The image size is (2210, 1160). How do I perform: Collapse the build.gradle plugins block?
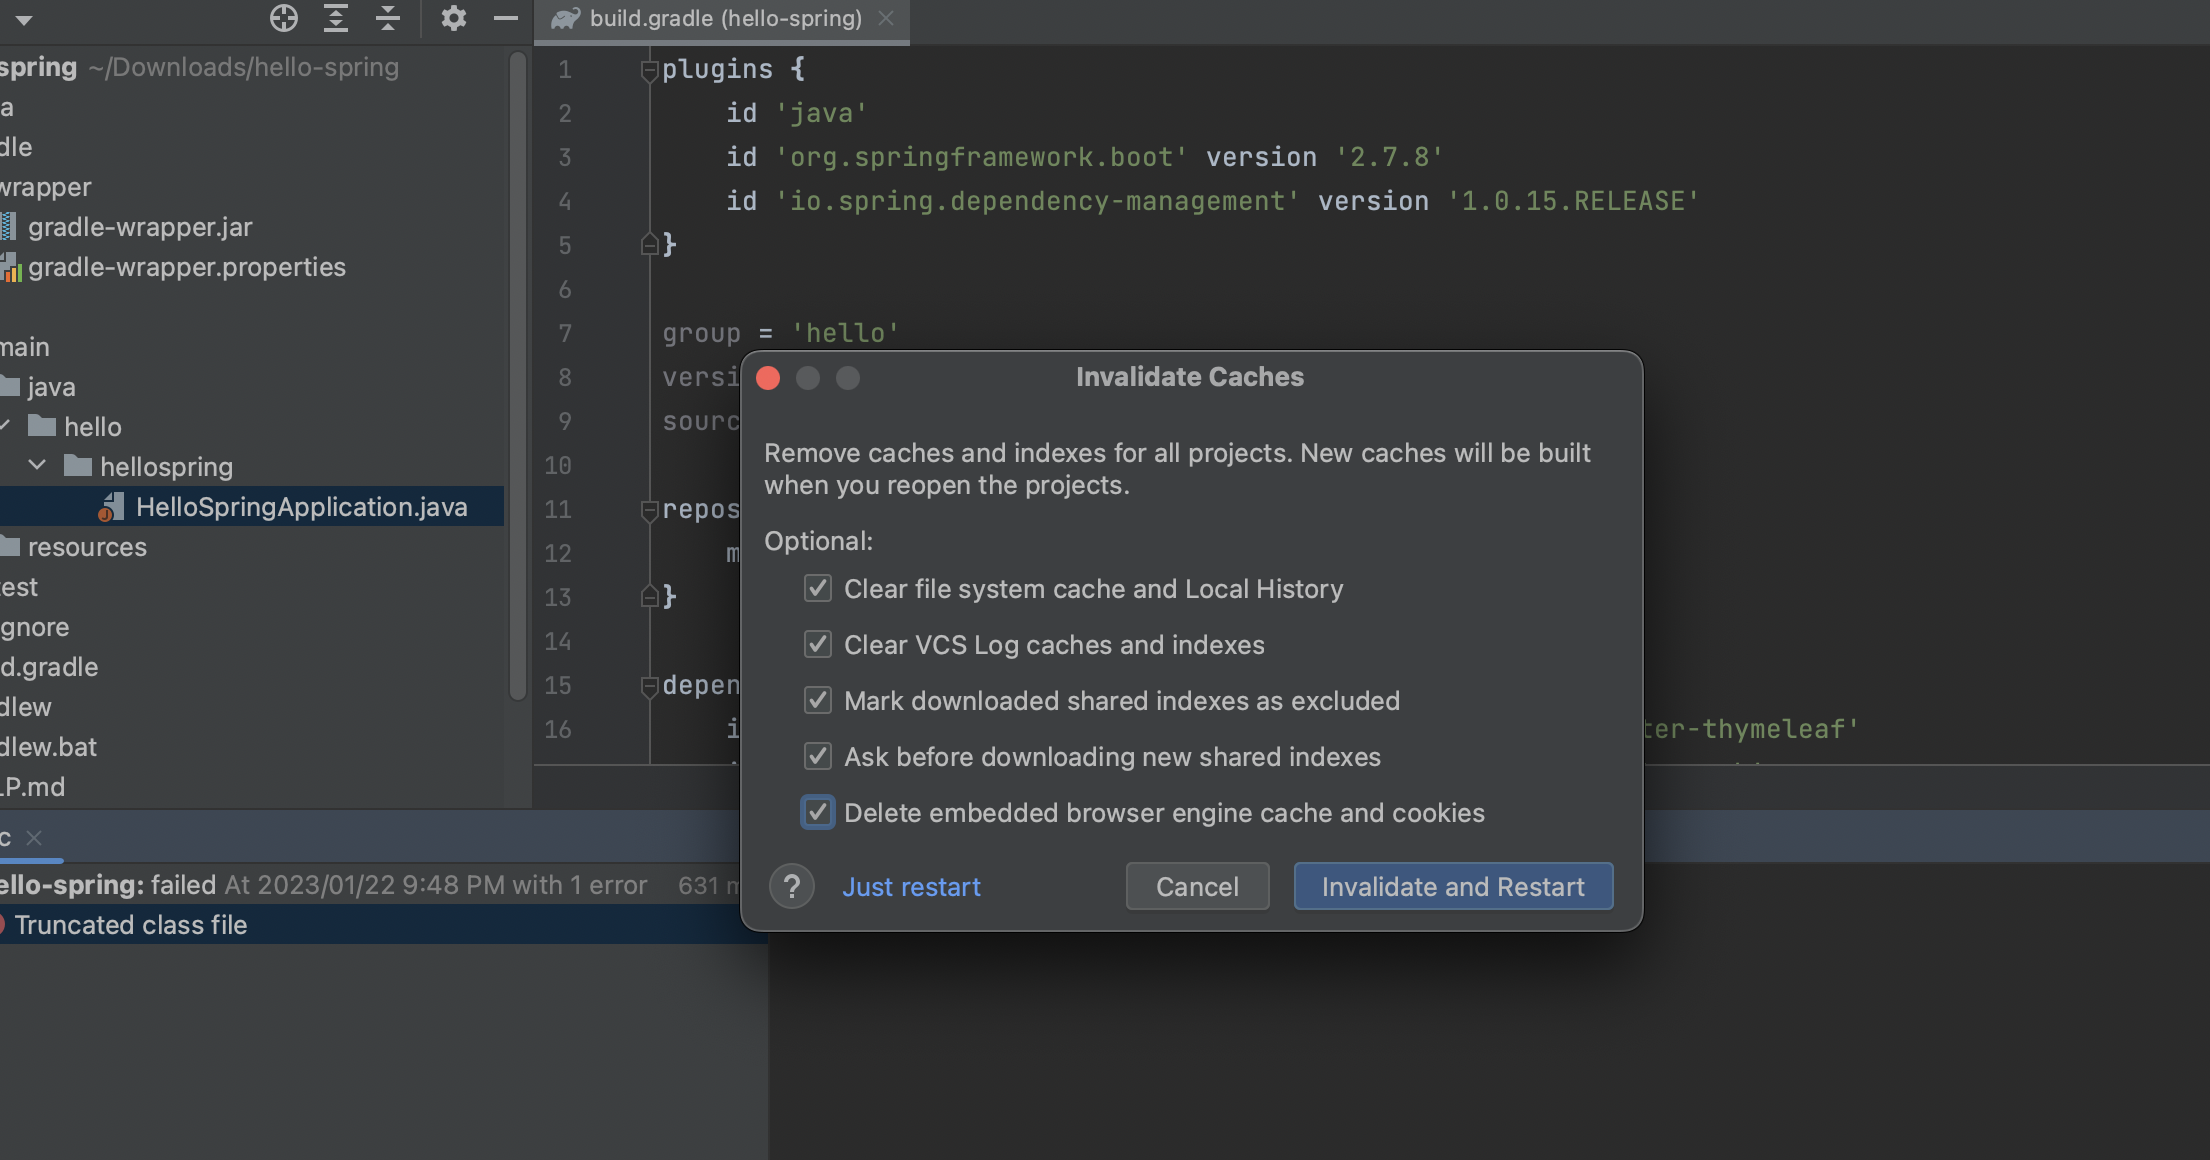(648, 69)
